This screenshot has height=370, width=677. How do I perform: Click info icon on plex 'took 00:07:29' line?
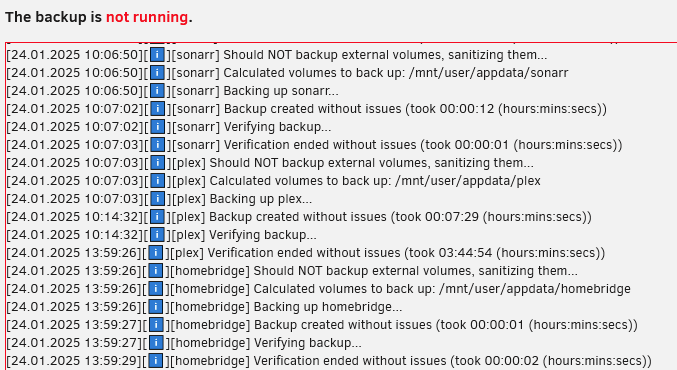tap(158, 217)
